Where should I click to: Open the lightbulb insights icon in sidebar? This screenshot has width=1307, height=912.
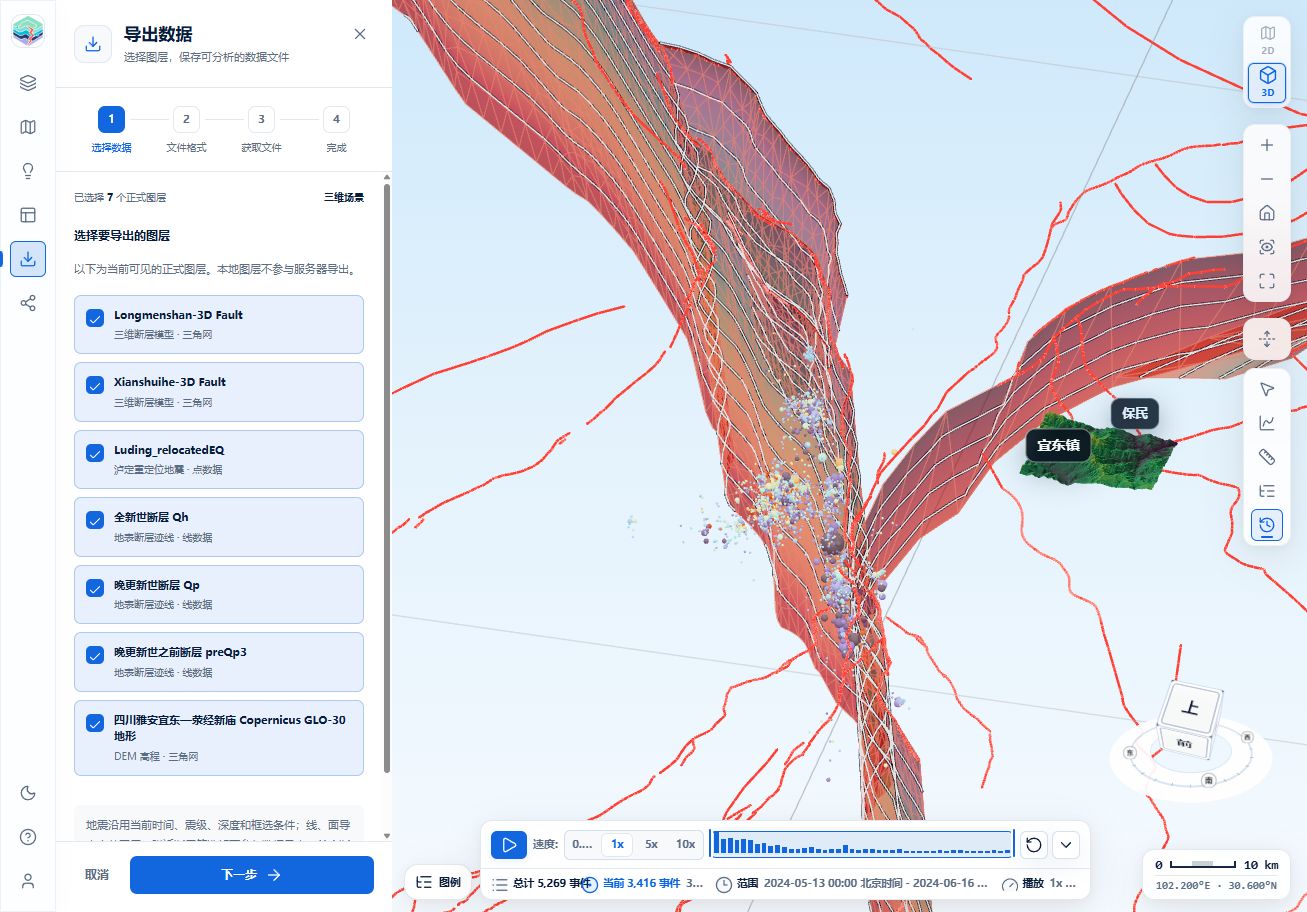click(28, 171)
